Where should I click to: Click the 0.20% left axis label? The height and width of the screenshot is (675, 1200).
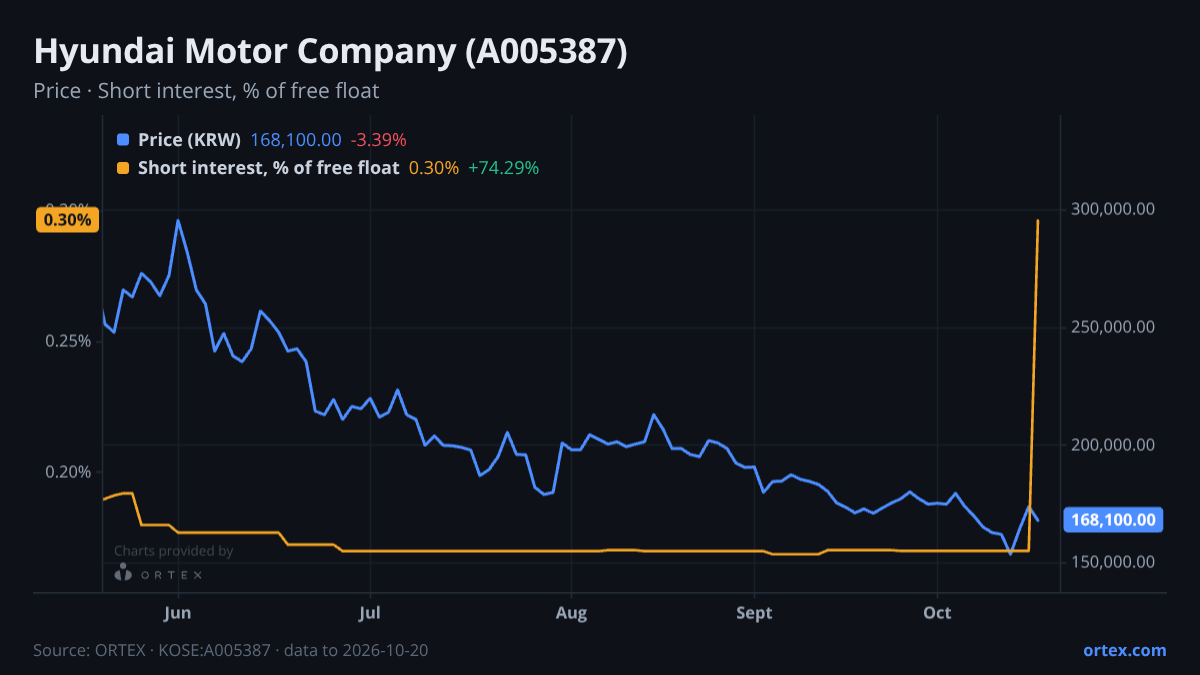coord(68,472)
